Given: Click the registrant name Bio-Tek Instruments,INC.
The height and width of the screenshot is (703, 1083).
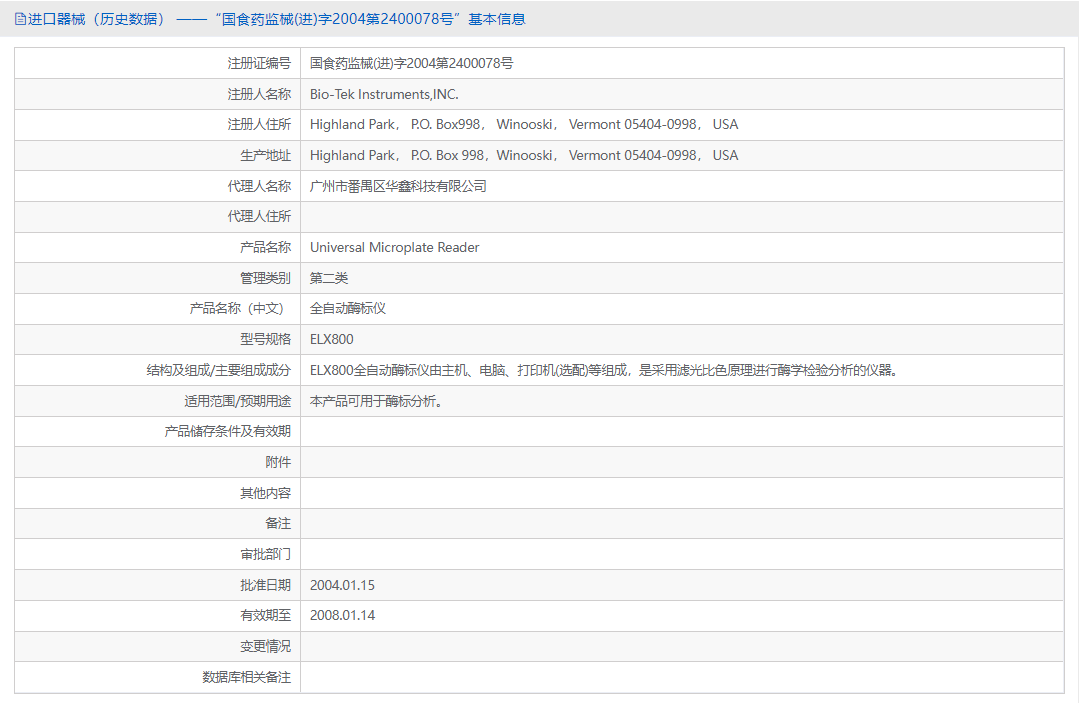Looking at the screenshot, I should [x=384, y=94].
